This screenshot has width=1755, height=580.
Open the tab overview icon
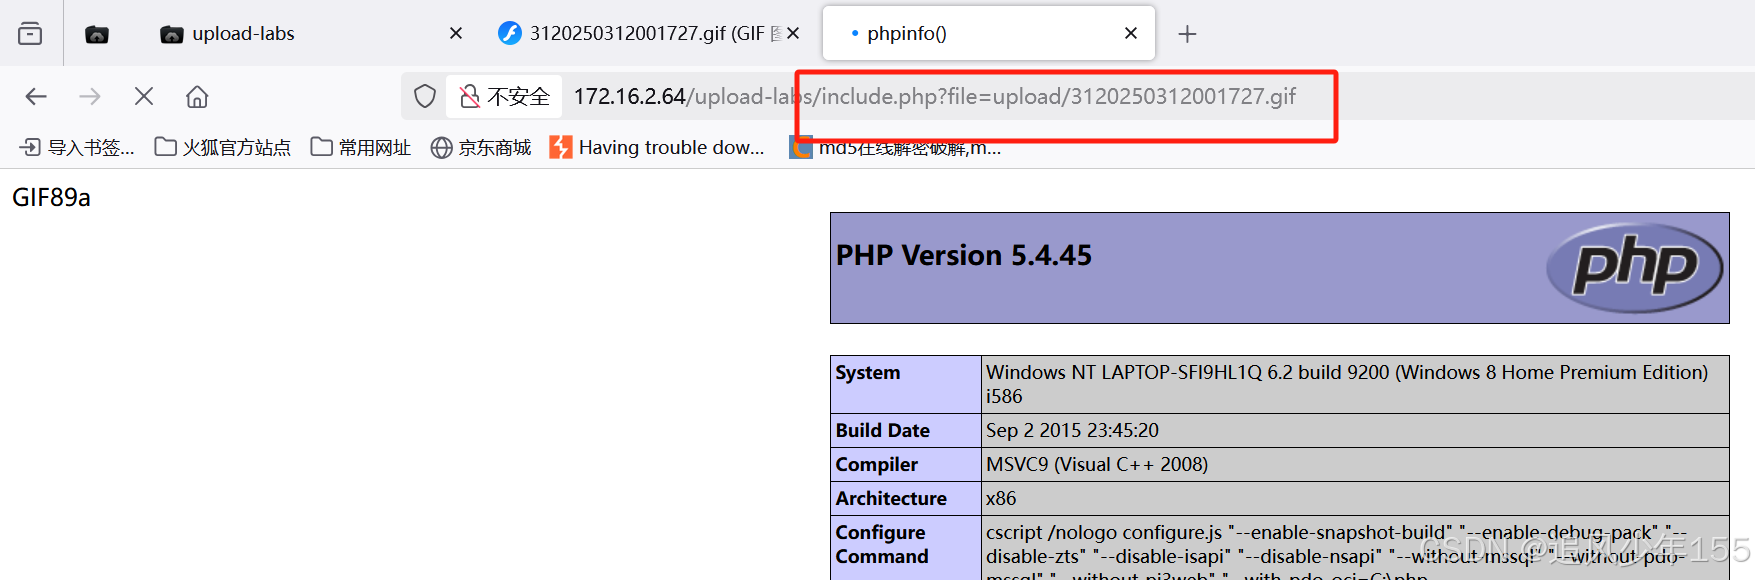click(30, 34)
